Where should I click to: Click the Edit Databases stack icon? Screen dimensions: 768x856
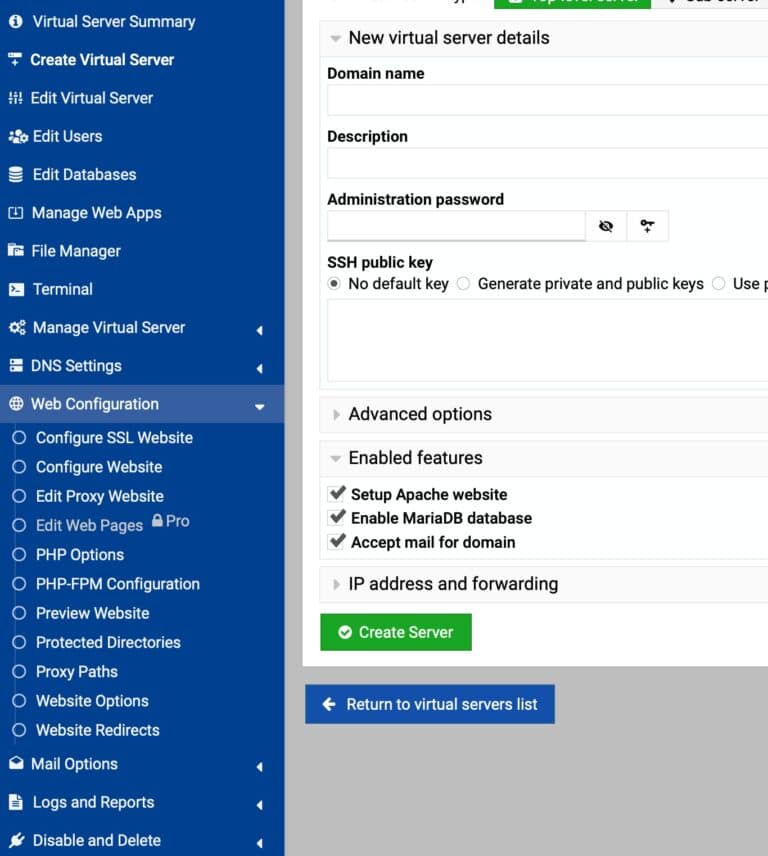tap(15, 174)
